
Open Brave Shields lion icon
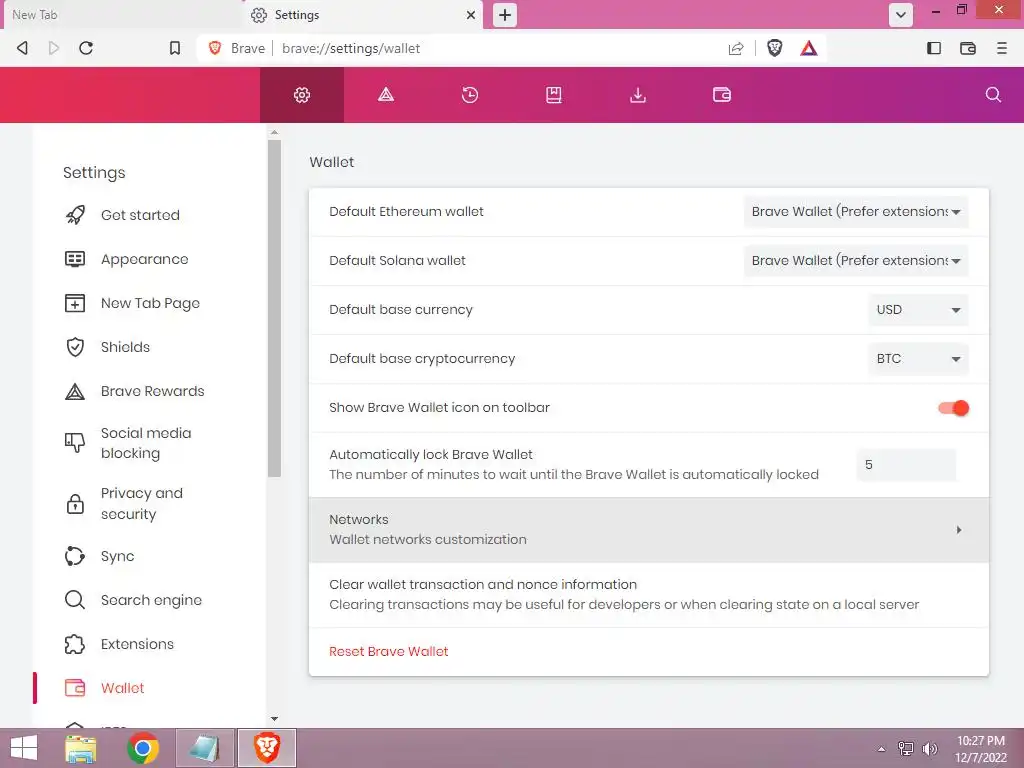click(775, 48)
